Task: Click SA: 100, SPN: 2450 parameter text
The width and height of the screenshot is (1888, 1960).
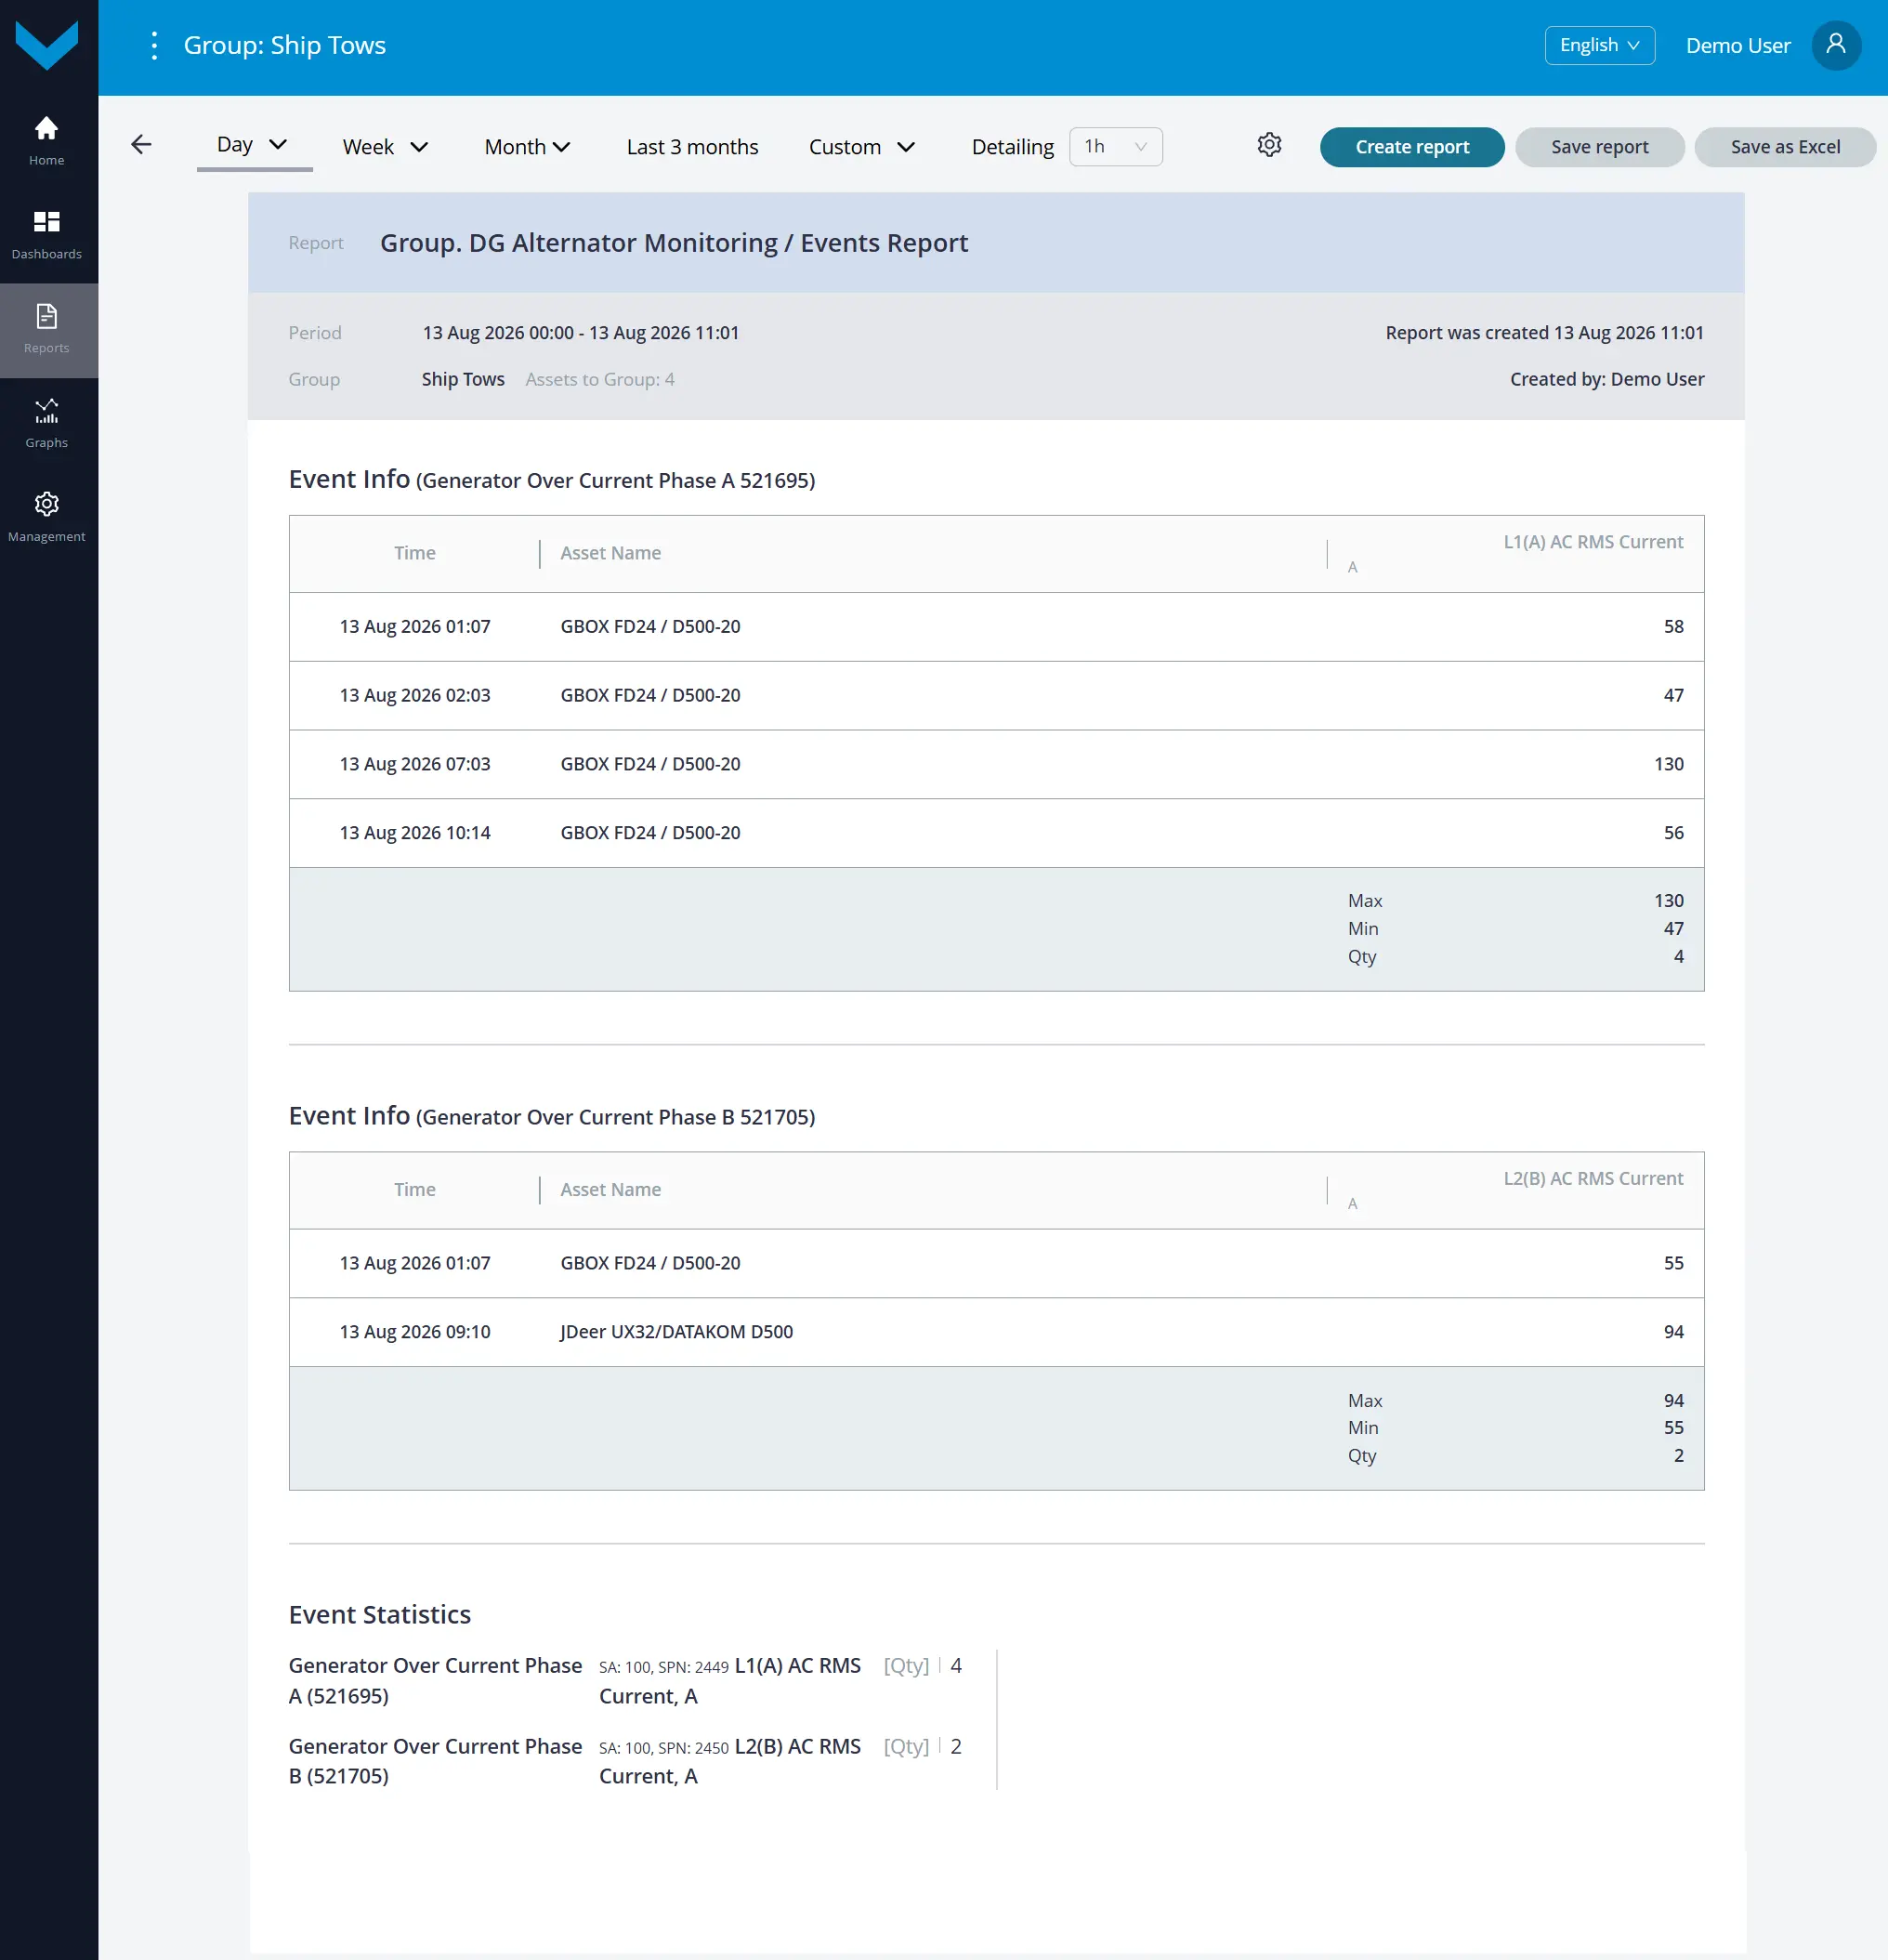Action: click(663, 1748)
